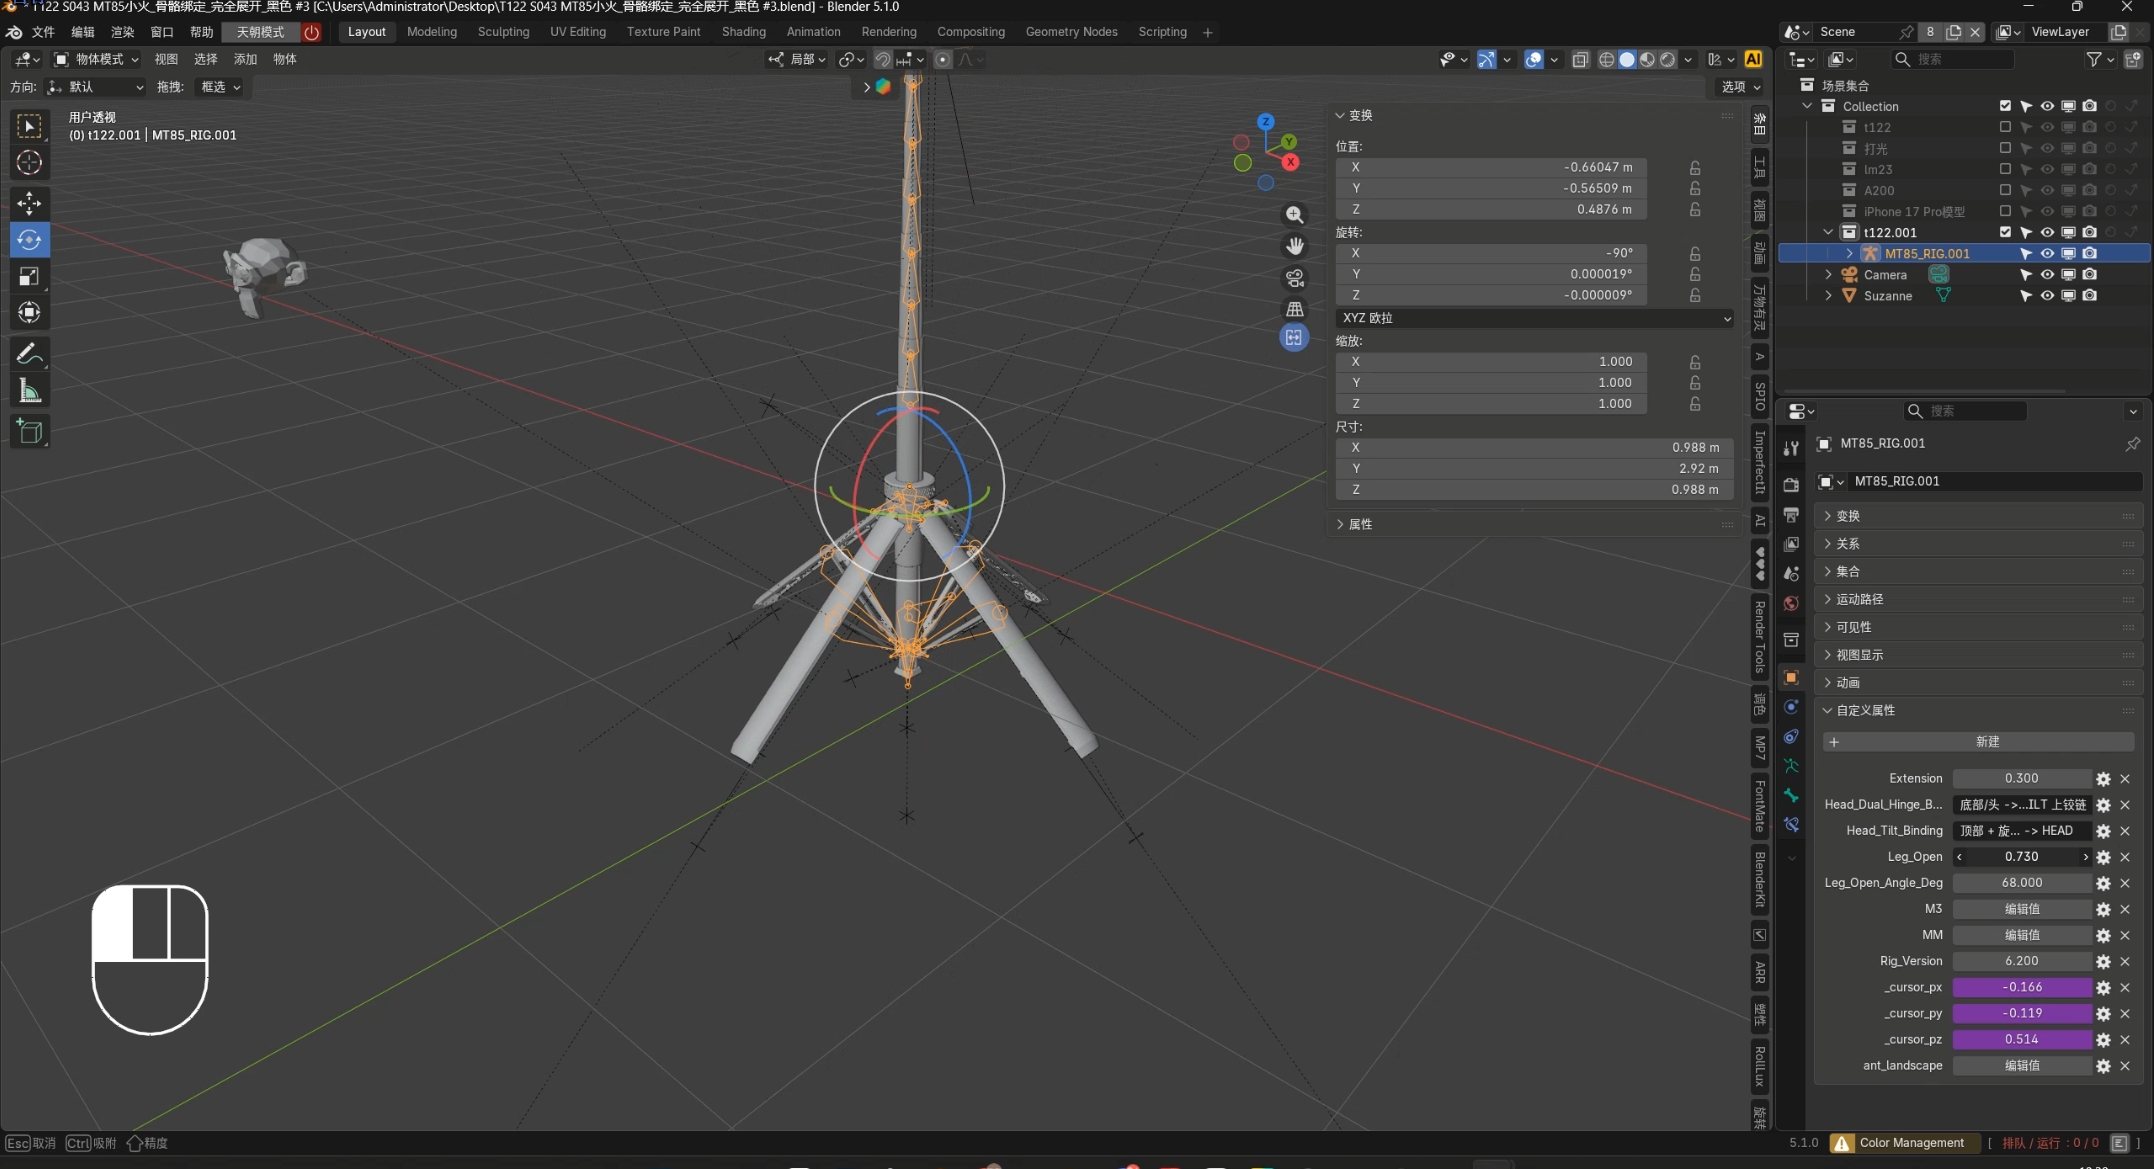Select the Cursor tool in toolbar
The height and width of the screenshot is (1169, 2154).
pyautogui.click(x=29, y=162)
